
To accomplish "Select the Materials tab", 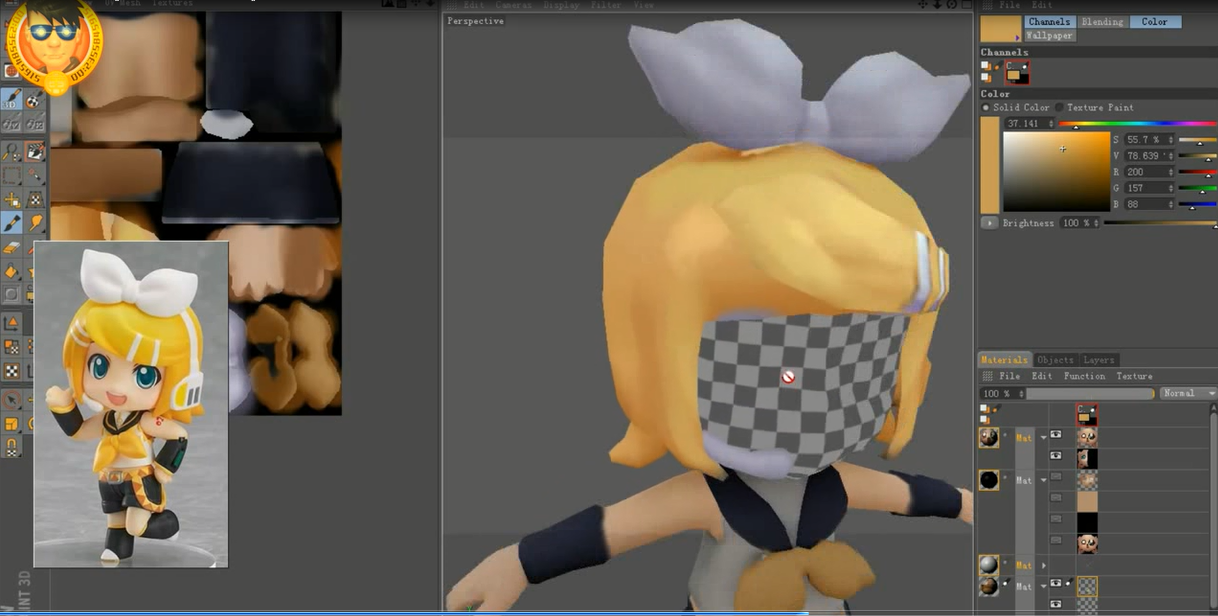I will [x=1004, y=359].
